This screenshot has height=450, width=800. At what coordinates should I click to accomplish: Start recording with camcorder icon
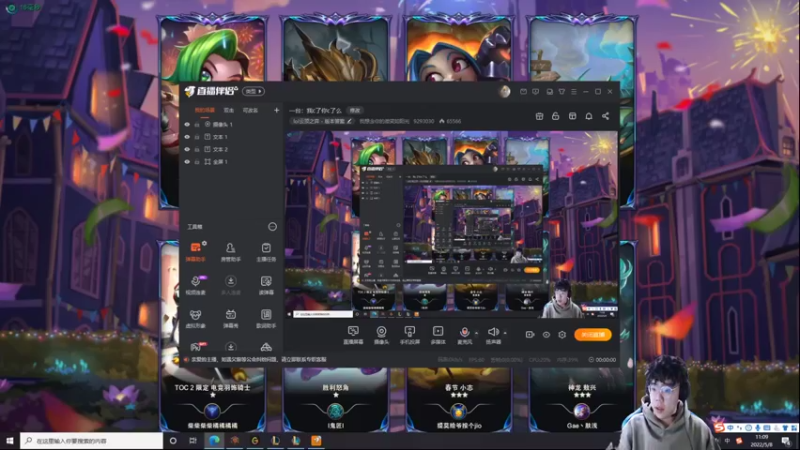[x=530, y=335]
